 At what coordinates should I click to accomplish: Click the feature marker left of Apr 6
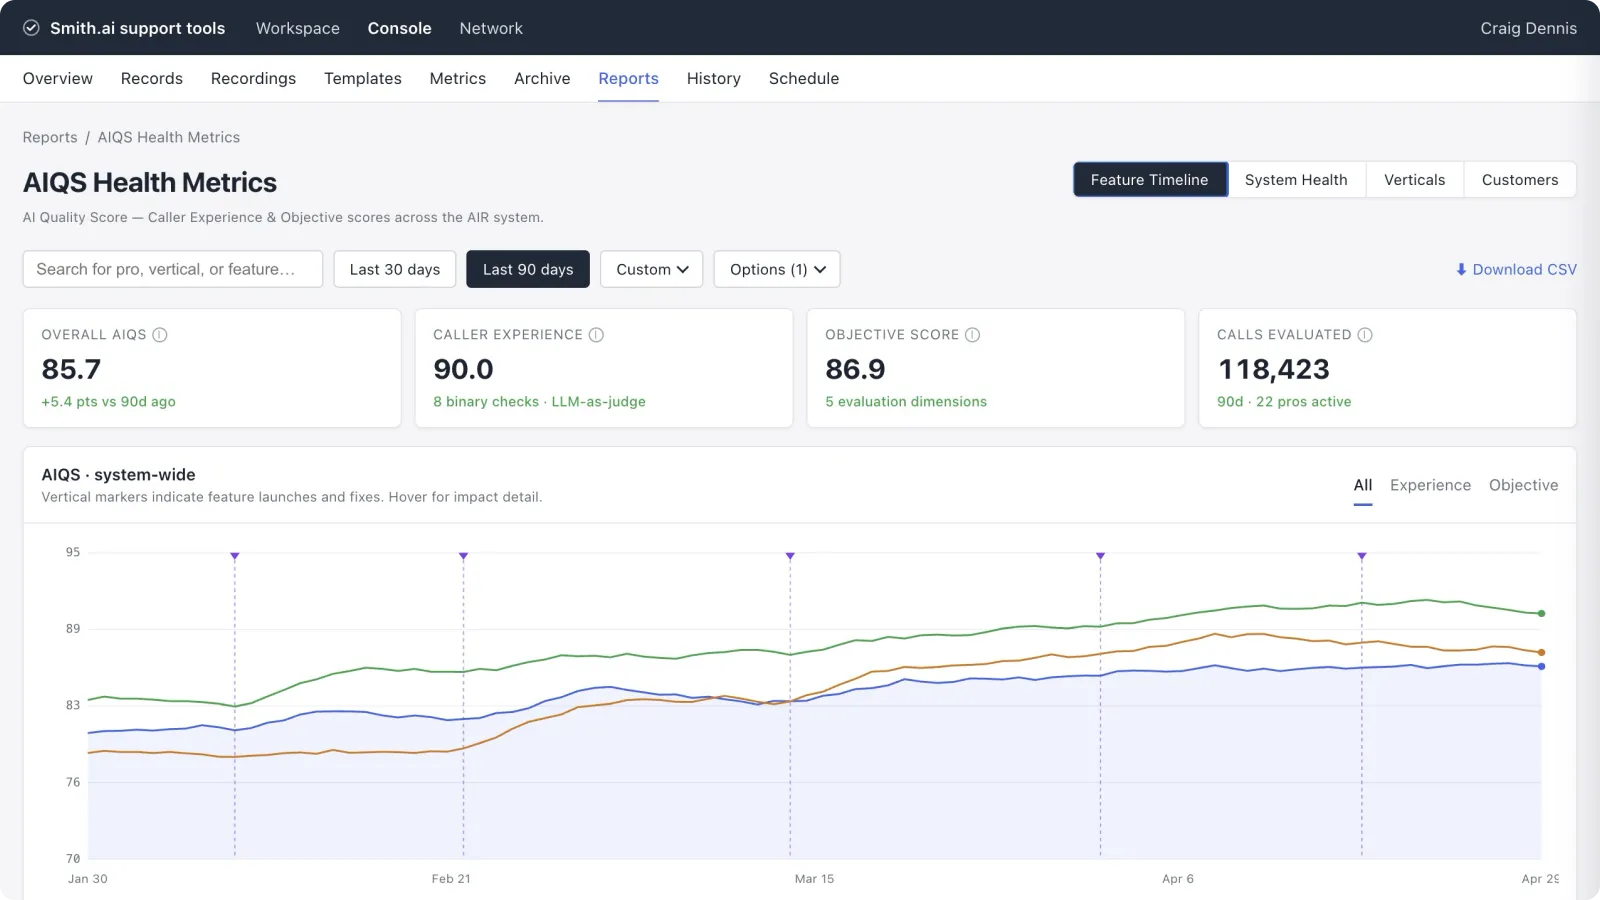pos(1100,556)
